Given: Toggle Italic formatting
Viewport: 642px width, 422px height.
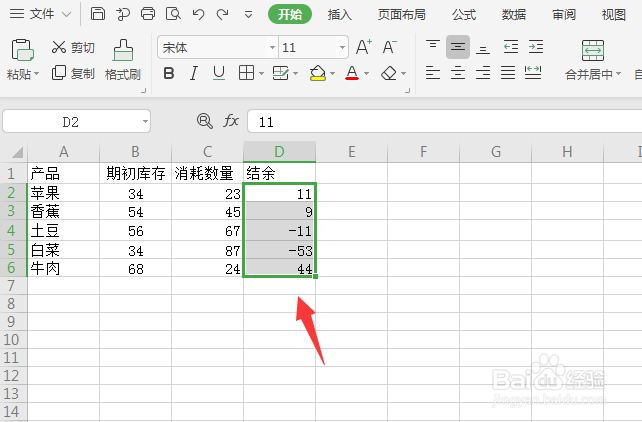Looking at the screenshot, I should (194, 74).
